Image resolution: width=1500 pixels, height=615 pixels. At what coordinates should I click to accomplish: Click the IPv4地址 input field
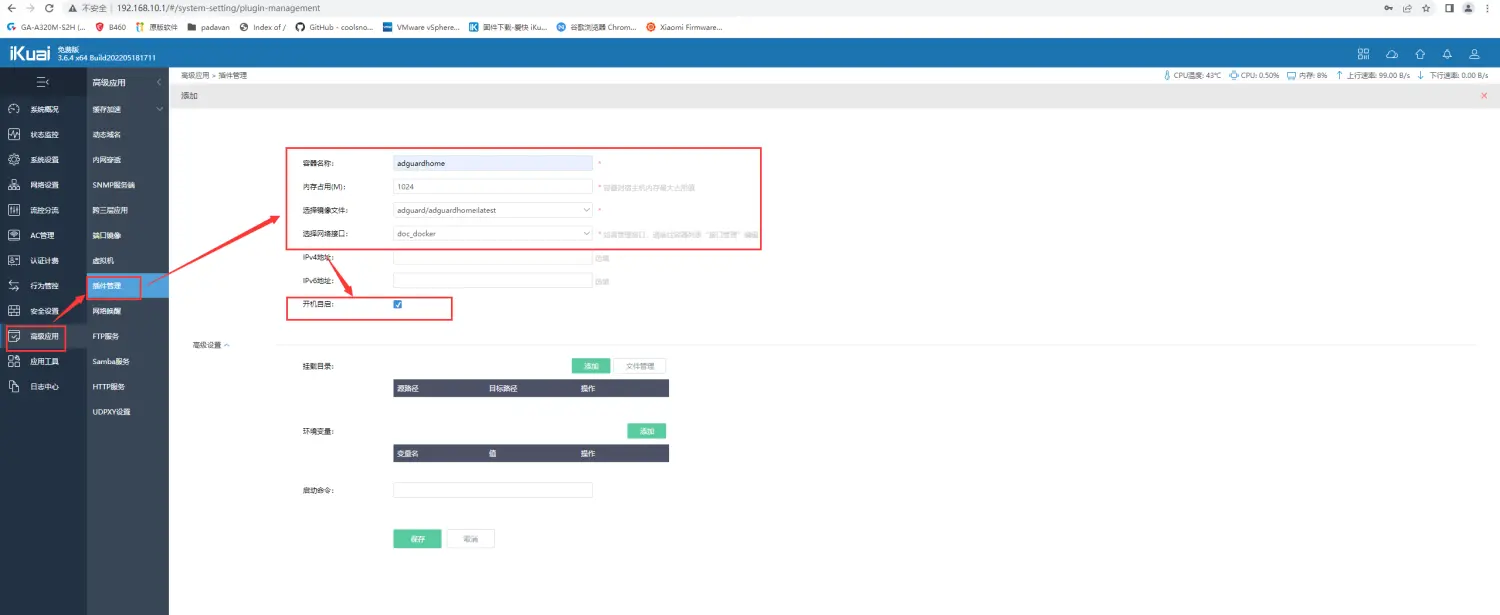click(x=493, y=258)
